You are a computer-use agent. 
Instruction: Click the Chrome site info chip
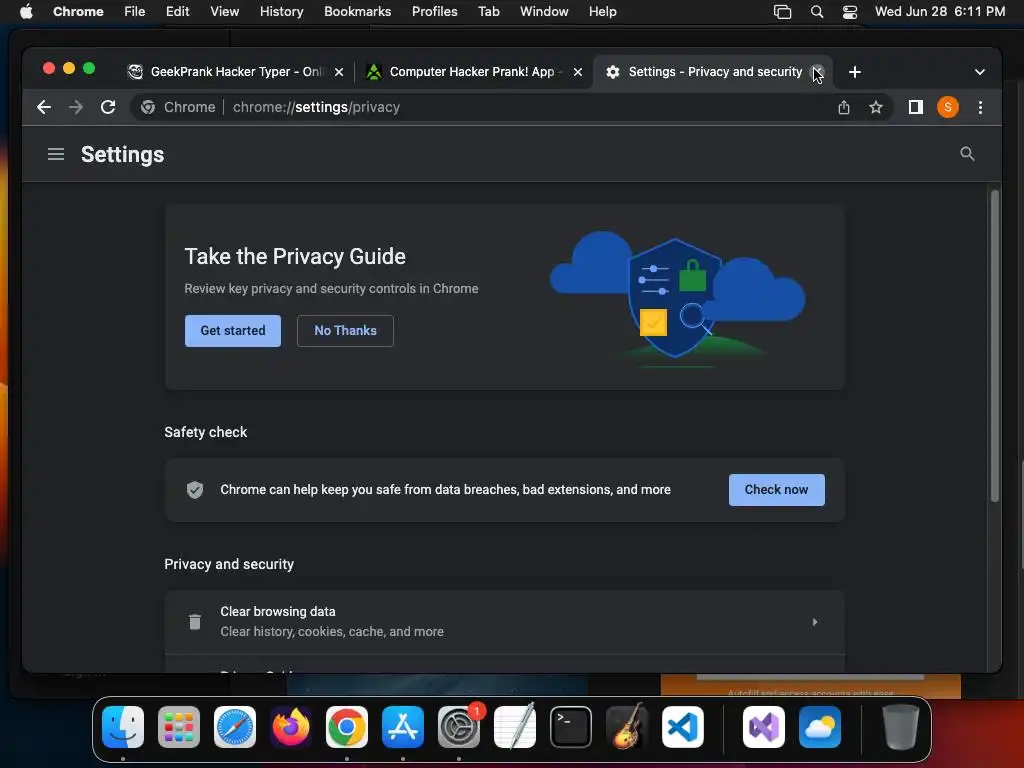178,107
